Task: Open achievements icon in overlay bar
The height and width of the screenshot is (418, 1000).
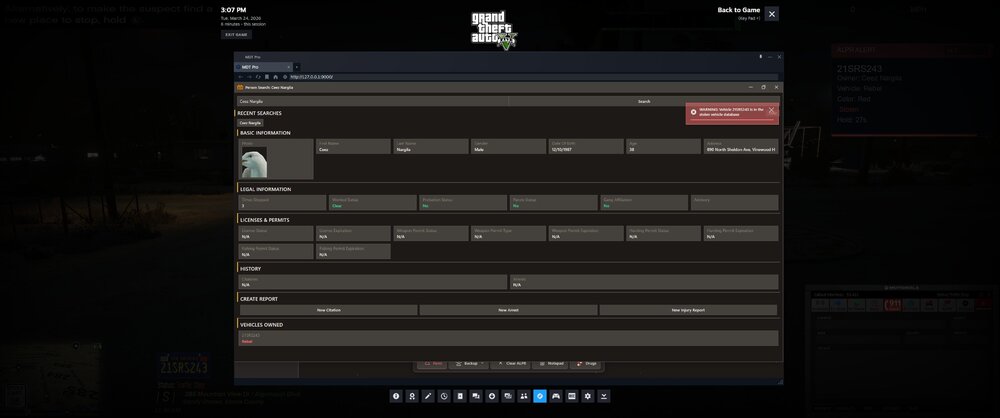Action: click(x=412, y=396)
